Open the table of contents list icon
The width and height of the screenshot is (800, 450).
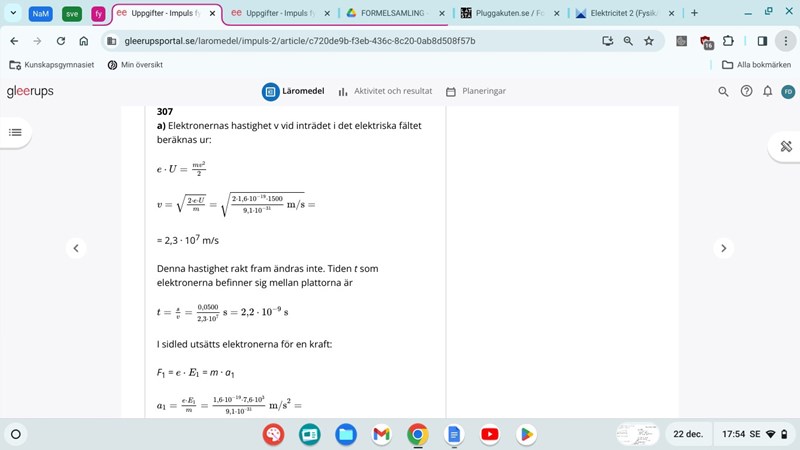tap(15, 132)
